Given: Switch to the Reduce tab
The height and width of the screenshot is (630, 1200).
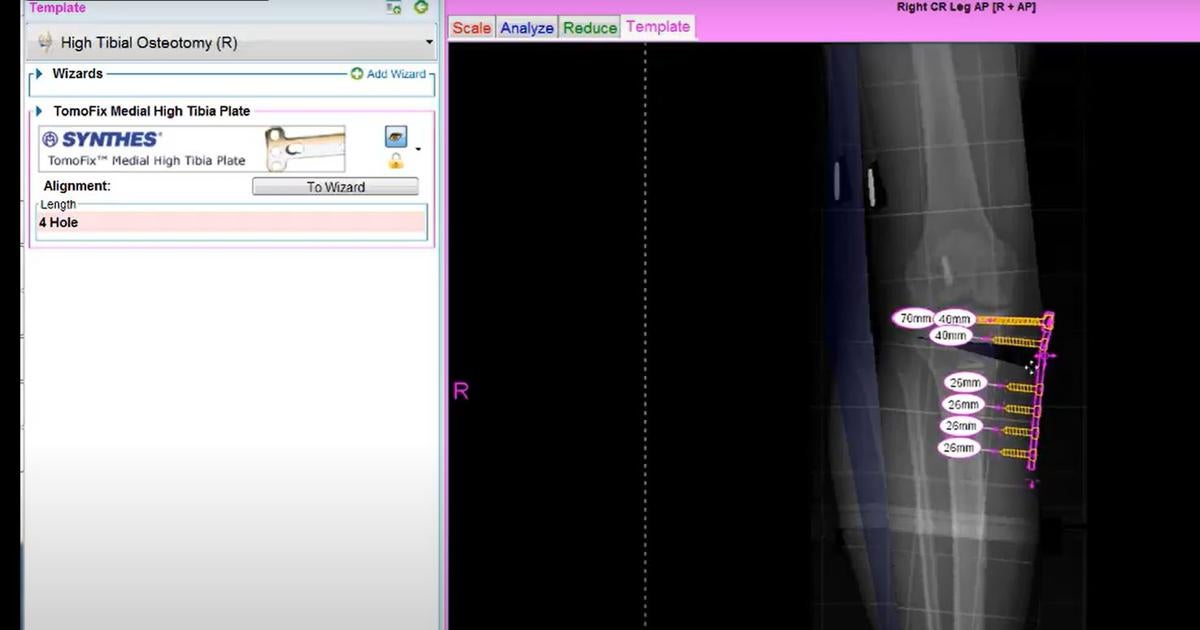Looking at the screenshot, I should tap(589, 27).
